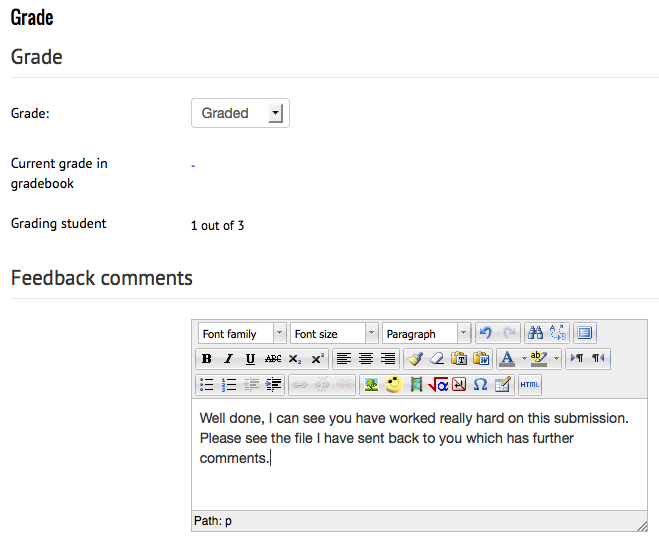This screenshot has height=543, width=659.
Task: Click the Undo icon
Action: (485, 333)
